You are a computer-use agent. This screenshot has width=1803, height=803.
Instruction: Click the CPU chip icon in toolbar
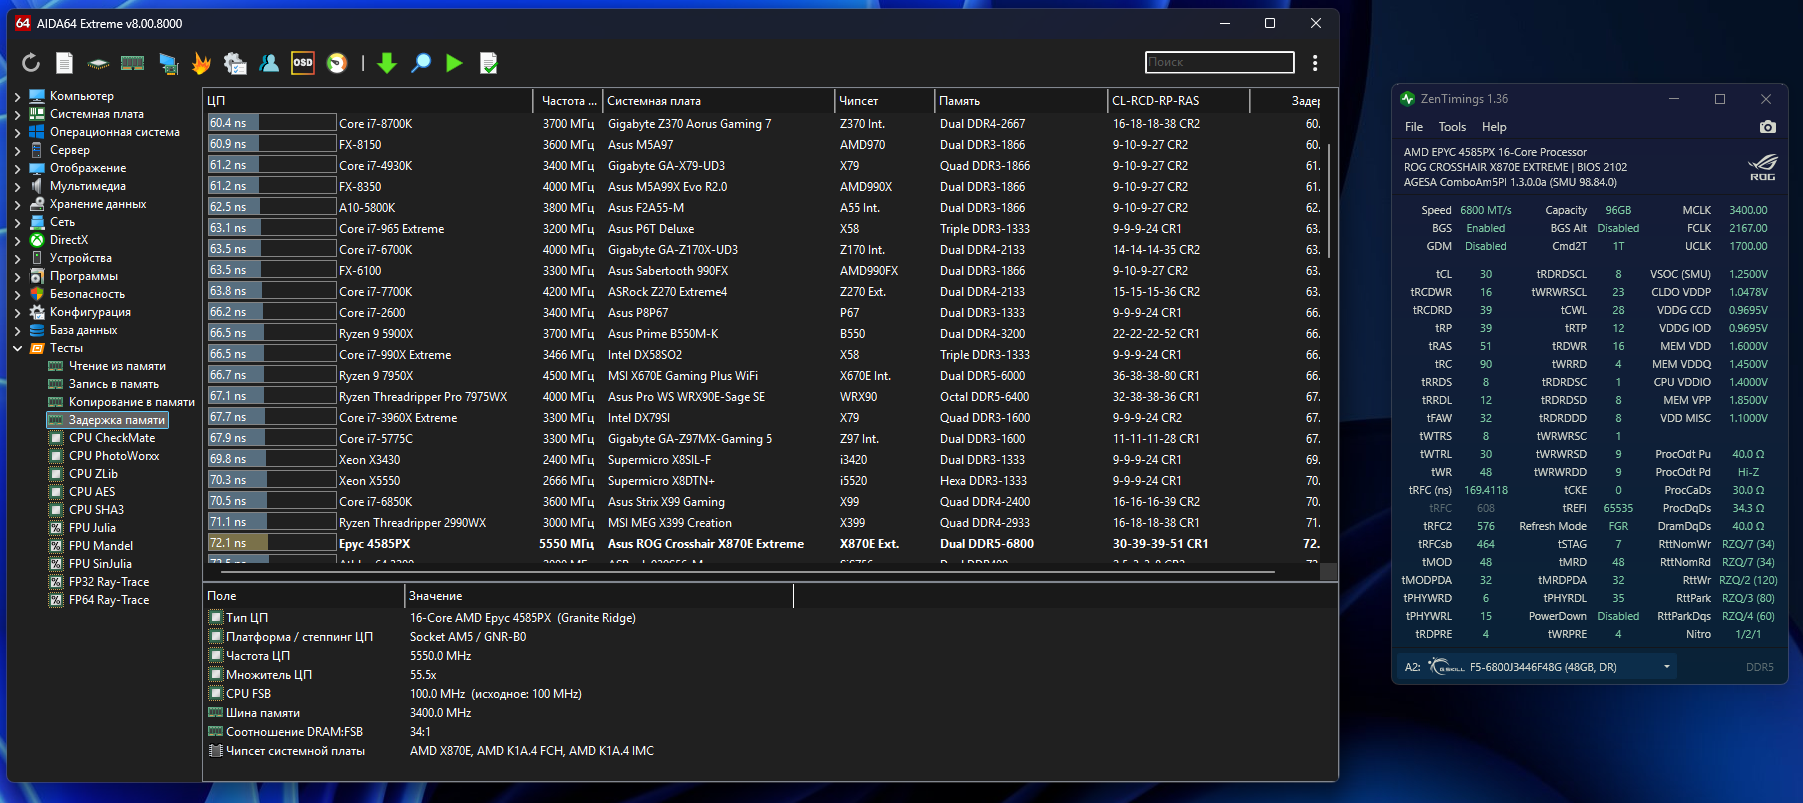click(98, 63)
